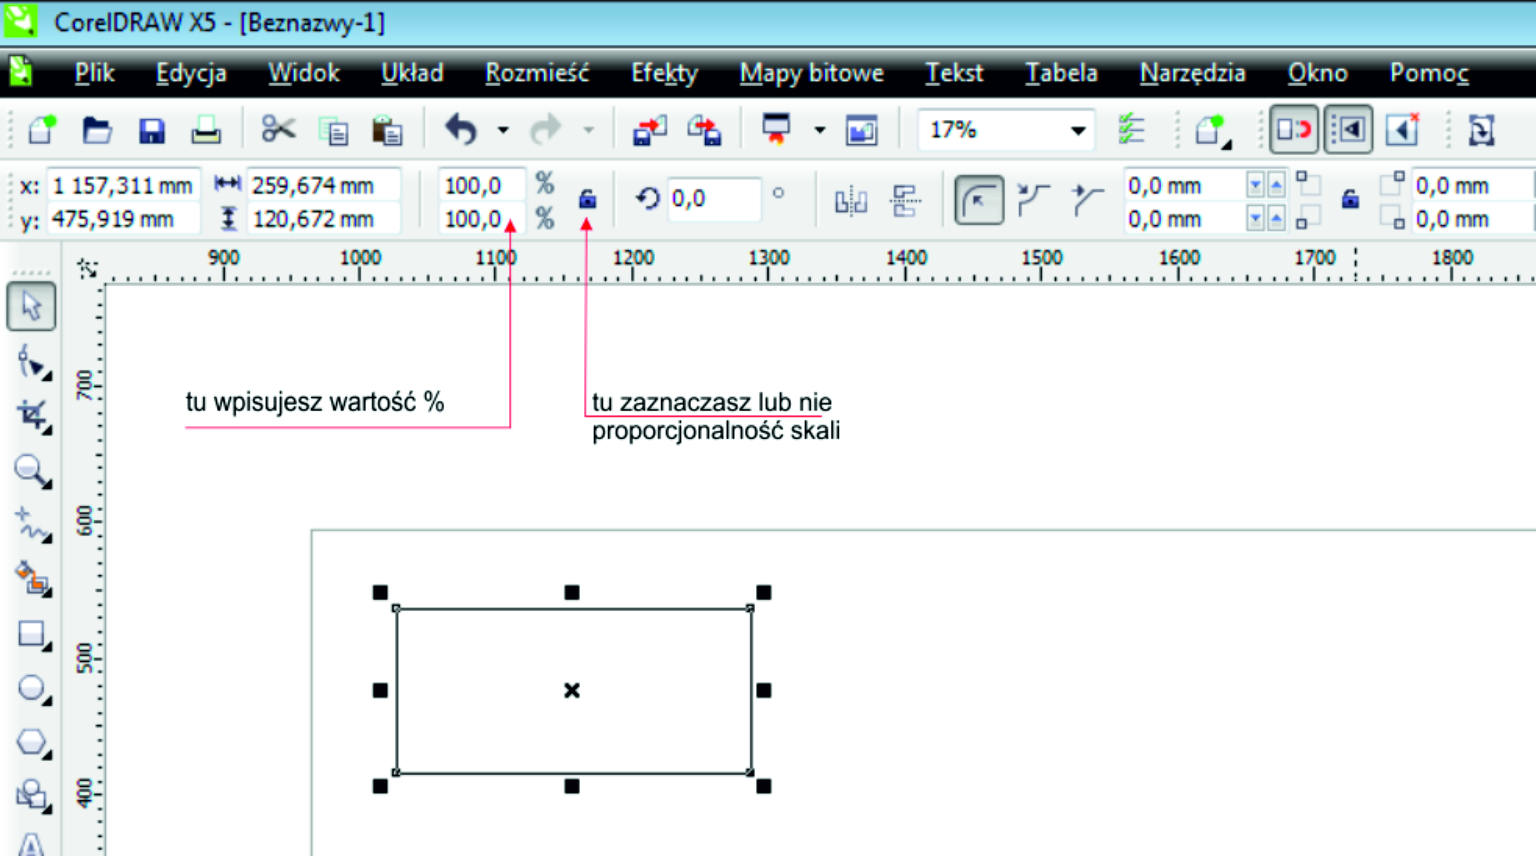Click the Import button in toolbar
1536x856 pixels.
[650, 130]
